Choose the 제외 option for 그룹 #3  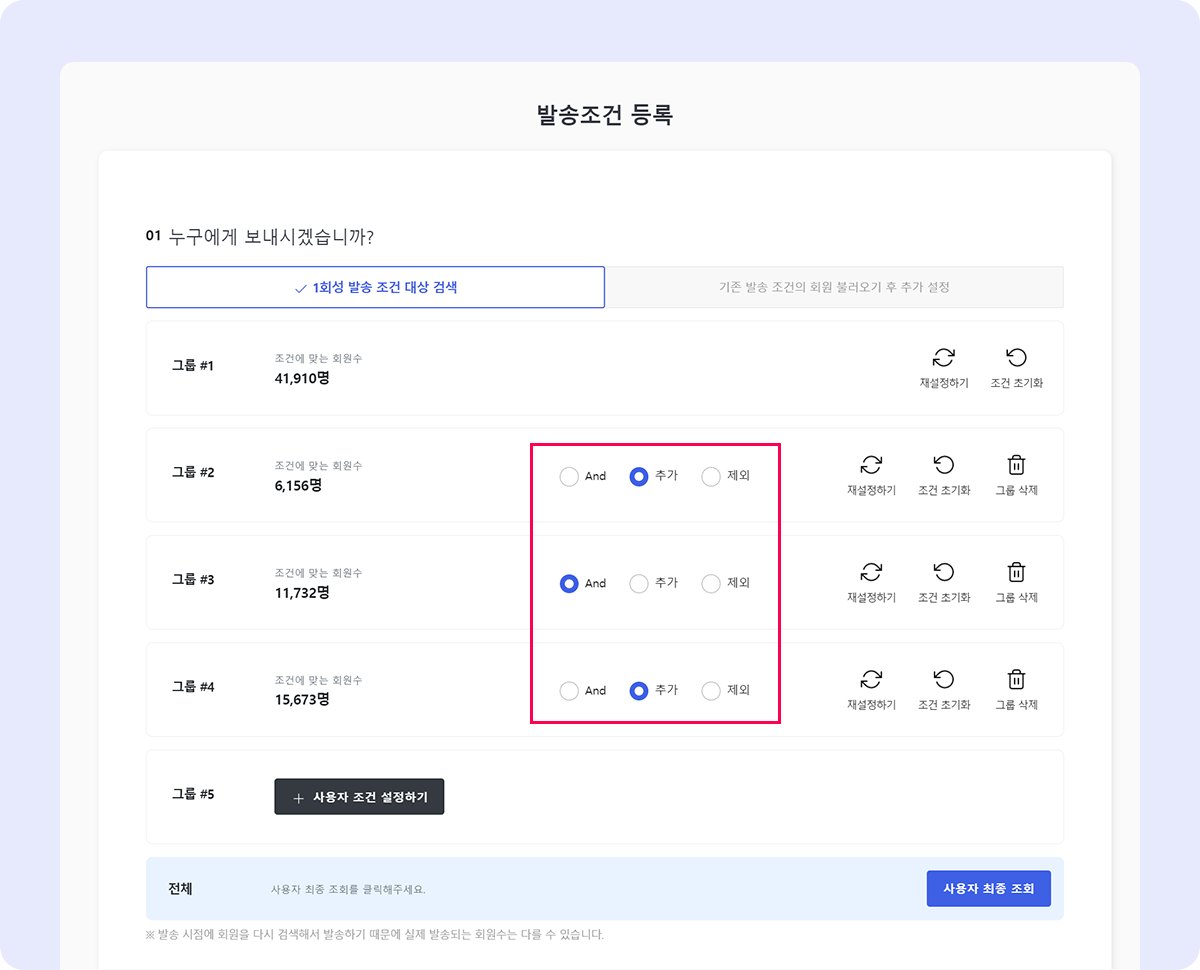(x=711, y=583)
